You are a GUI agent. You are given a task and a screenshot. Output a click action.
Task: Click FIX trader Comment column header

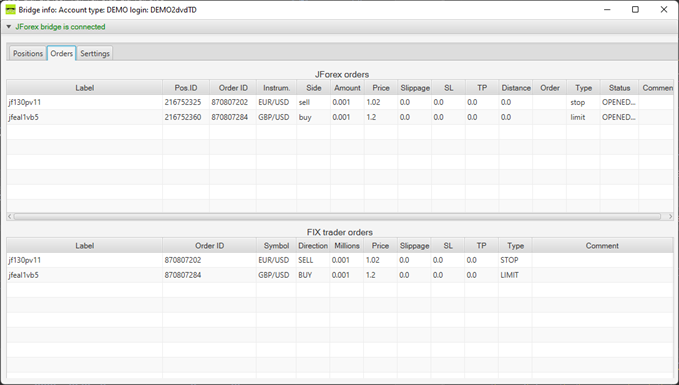(x=602, y=246)
